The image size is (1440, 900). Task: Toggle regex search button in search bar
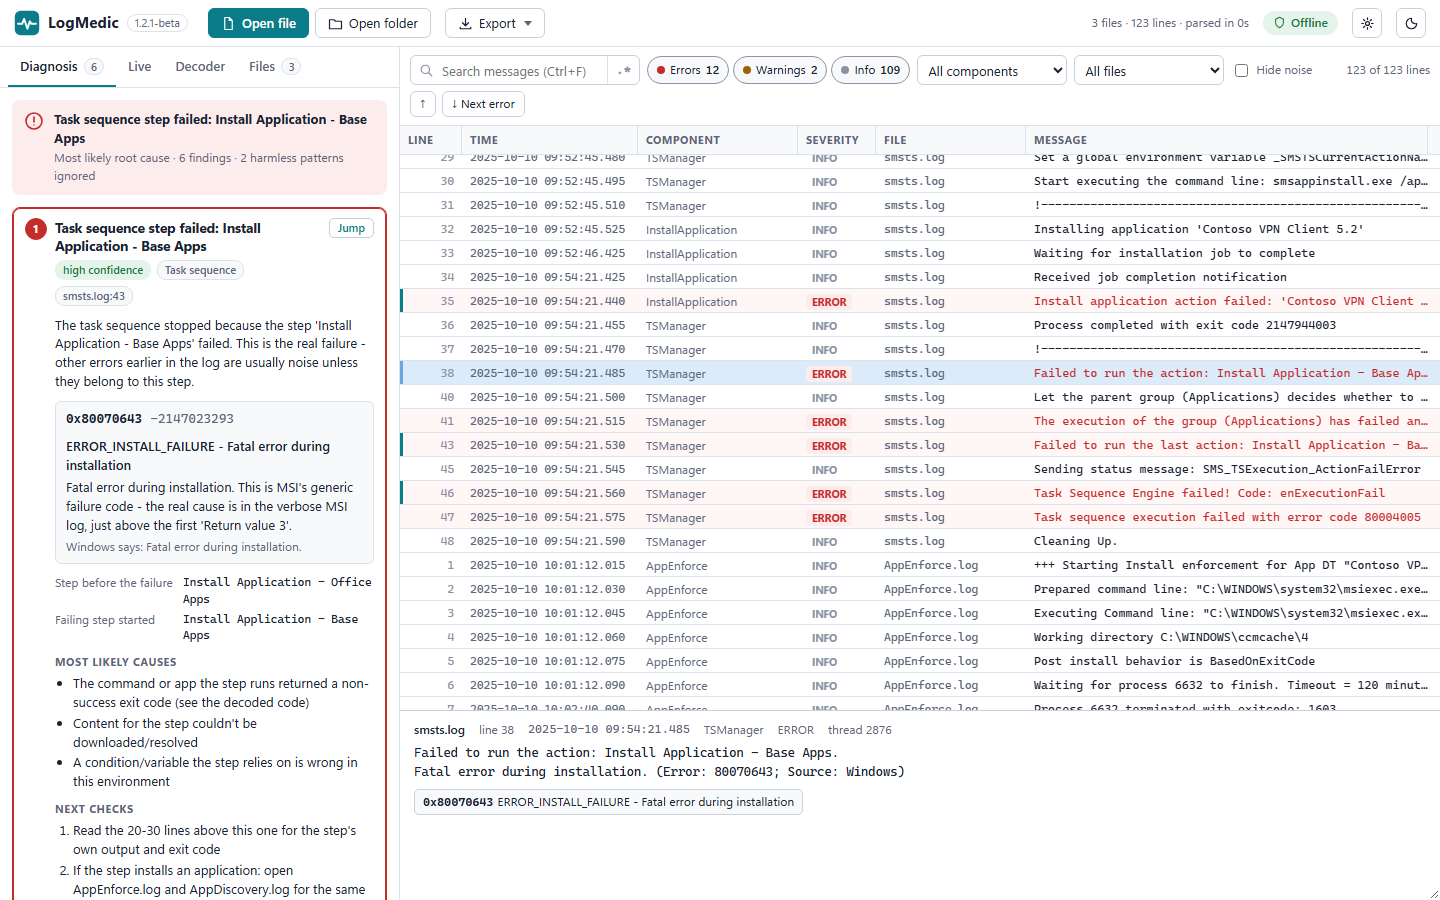click(624, 70)
